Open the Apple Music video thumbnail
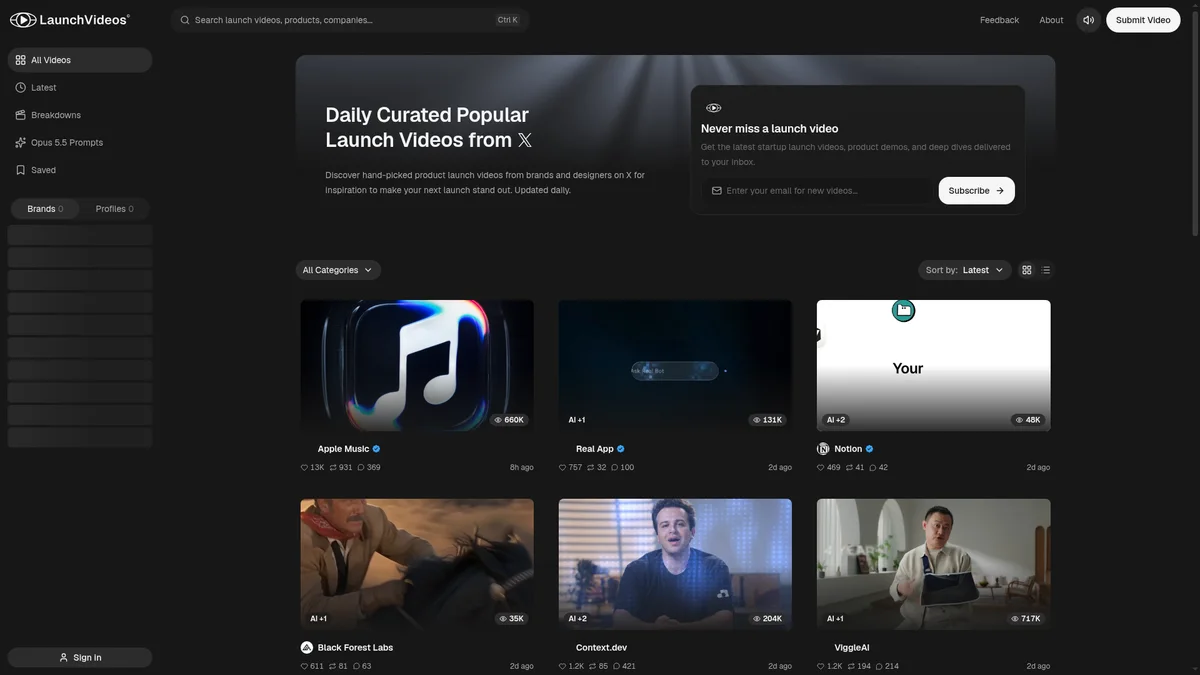The height and width of the screenshot is (675, 1200). click(417, 365)
